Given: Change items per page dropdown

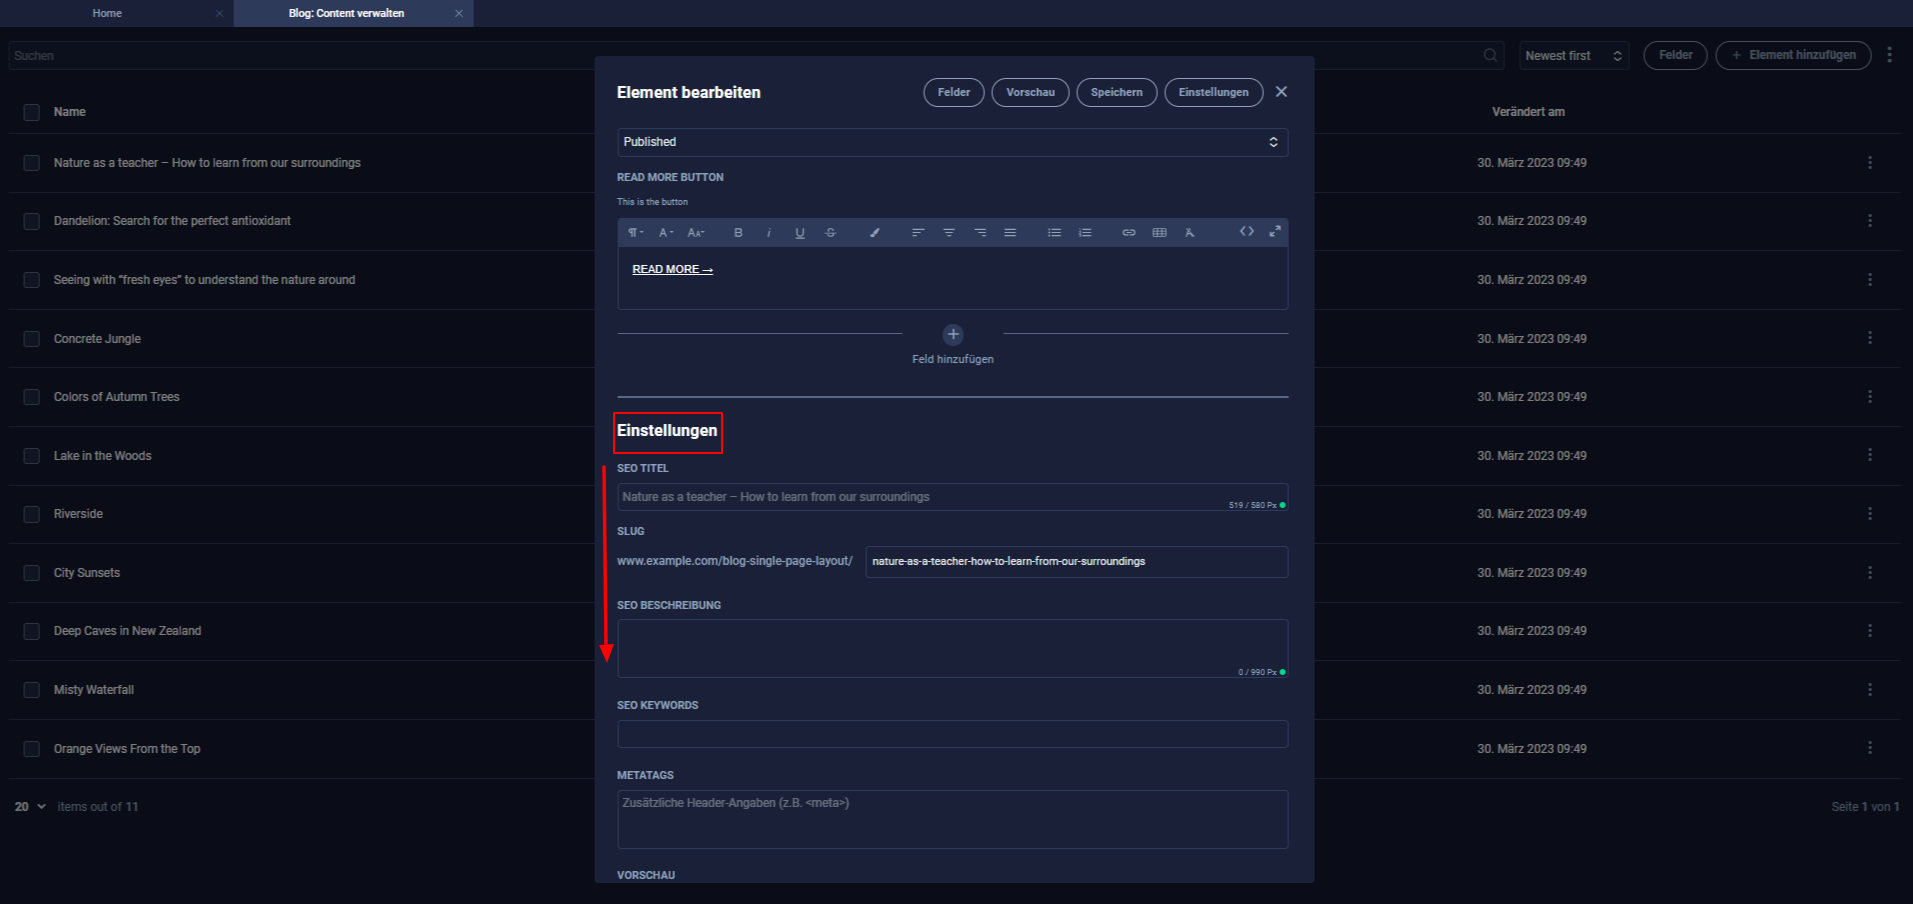Looking at the screenshot, I should click(30, 807).
